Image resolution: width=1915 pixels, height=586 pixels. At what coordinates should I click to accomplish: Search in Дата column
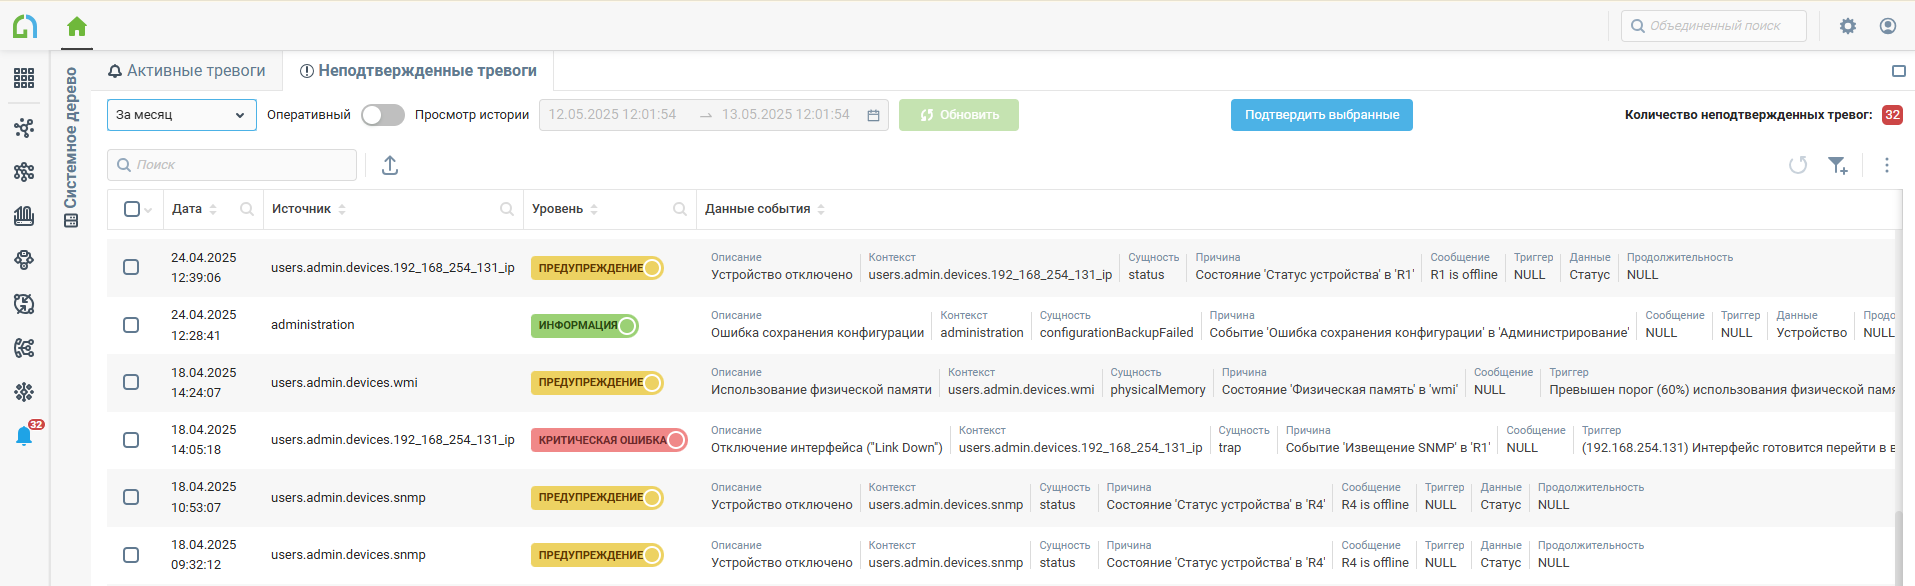click(x=247, y=209)
